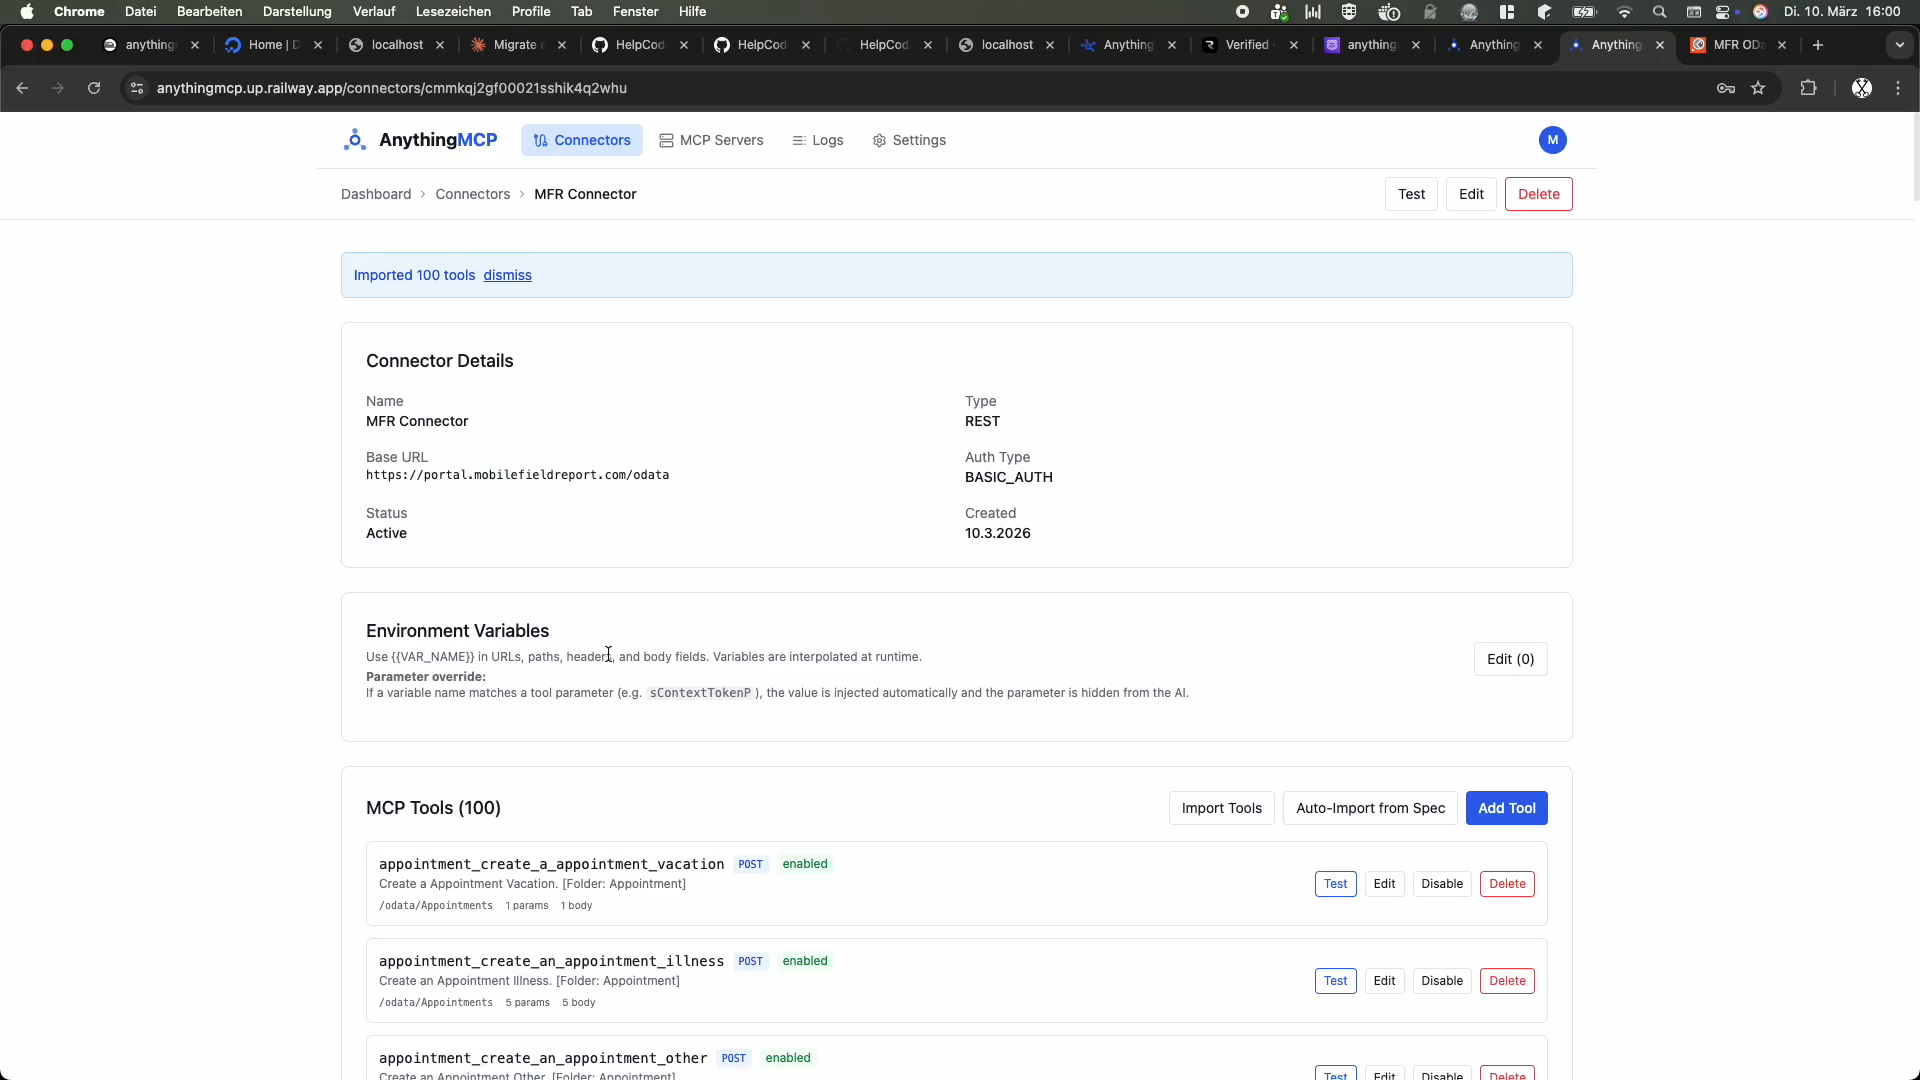Bookmark this page with the star icon
This screenshot has height=1080, width=1920.
1758,88
